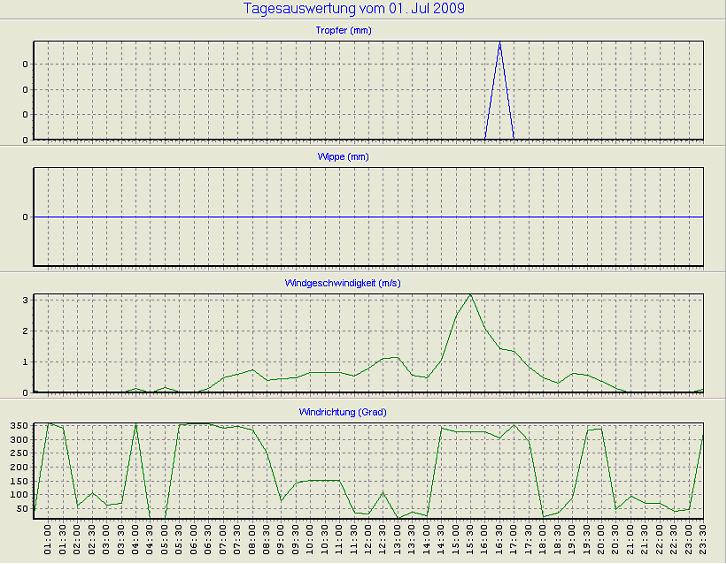Click the 3 tick on wind speed axis

[24, 299]
